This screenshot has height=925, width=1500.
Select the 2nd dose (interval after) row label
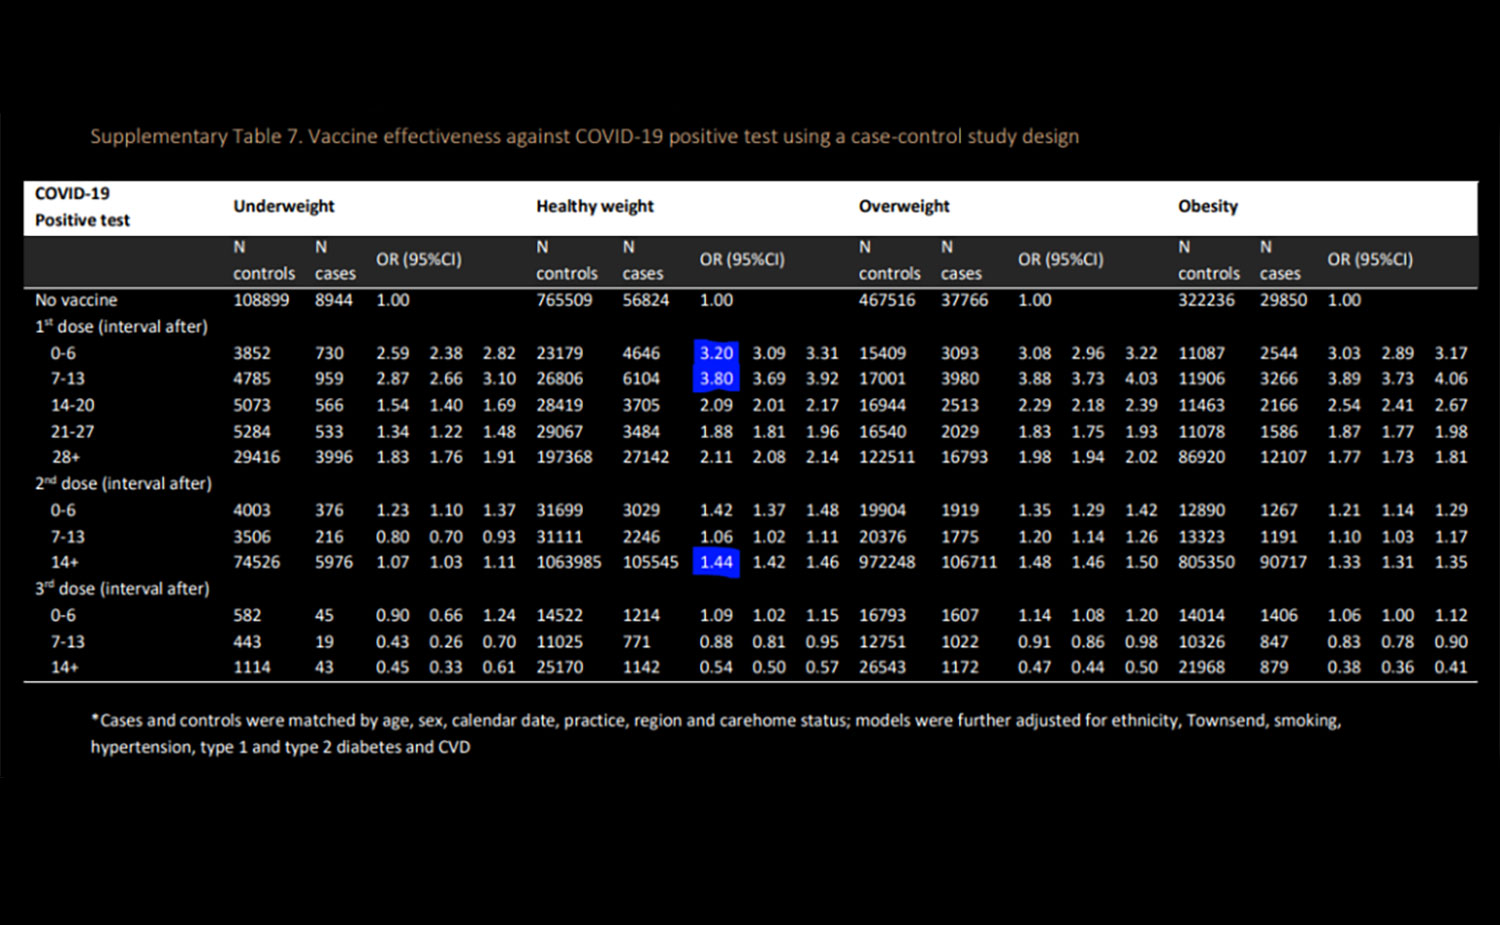click(123, 484)
